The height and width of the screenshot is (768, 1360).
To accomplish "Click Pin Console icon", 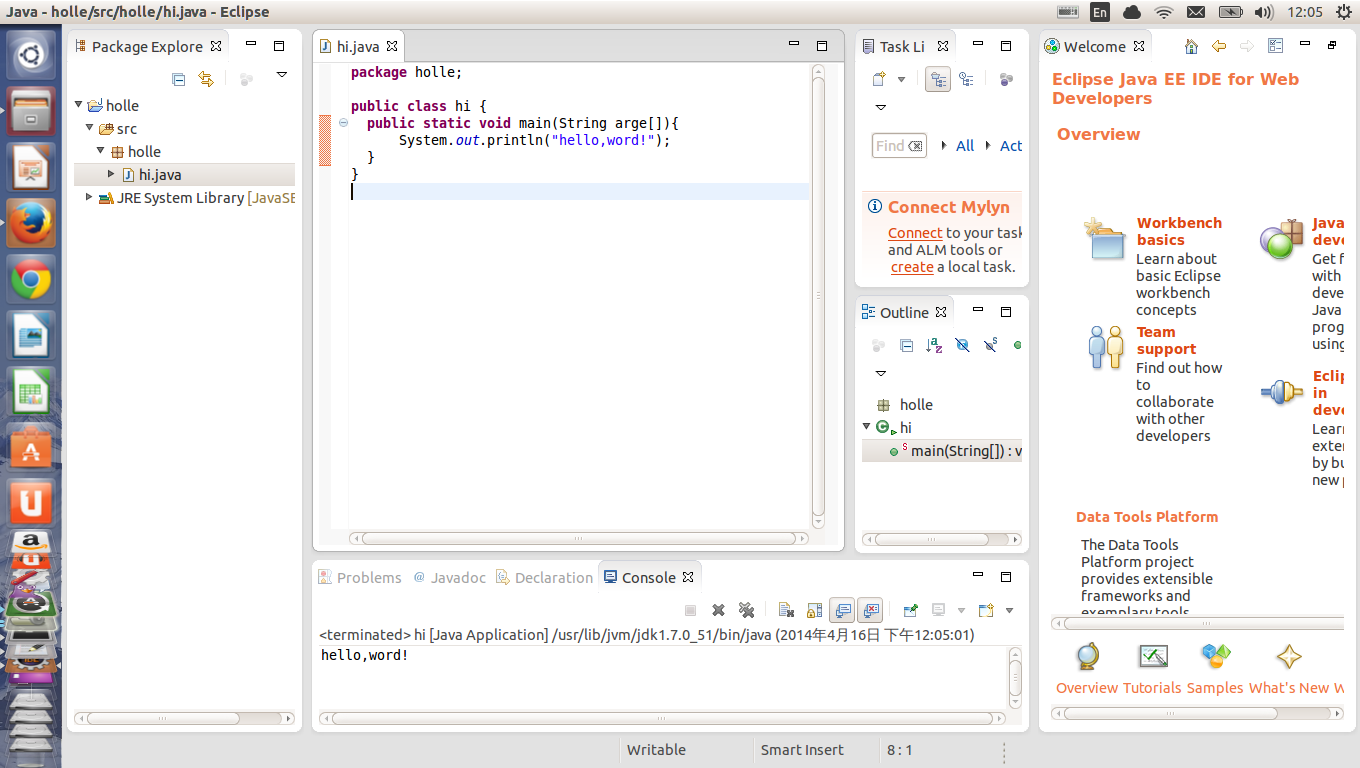I will pos(910,610).
